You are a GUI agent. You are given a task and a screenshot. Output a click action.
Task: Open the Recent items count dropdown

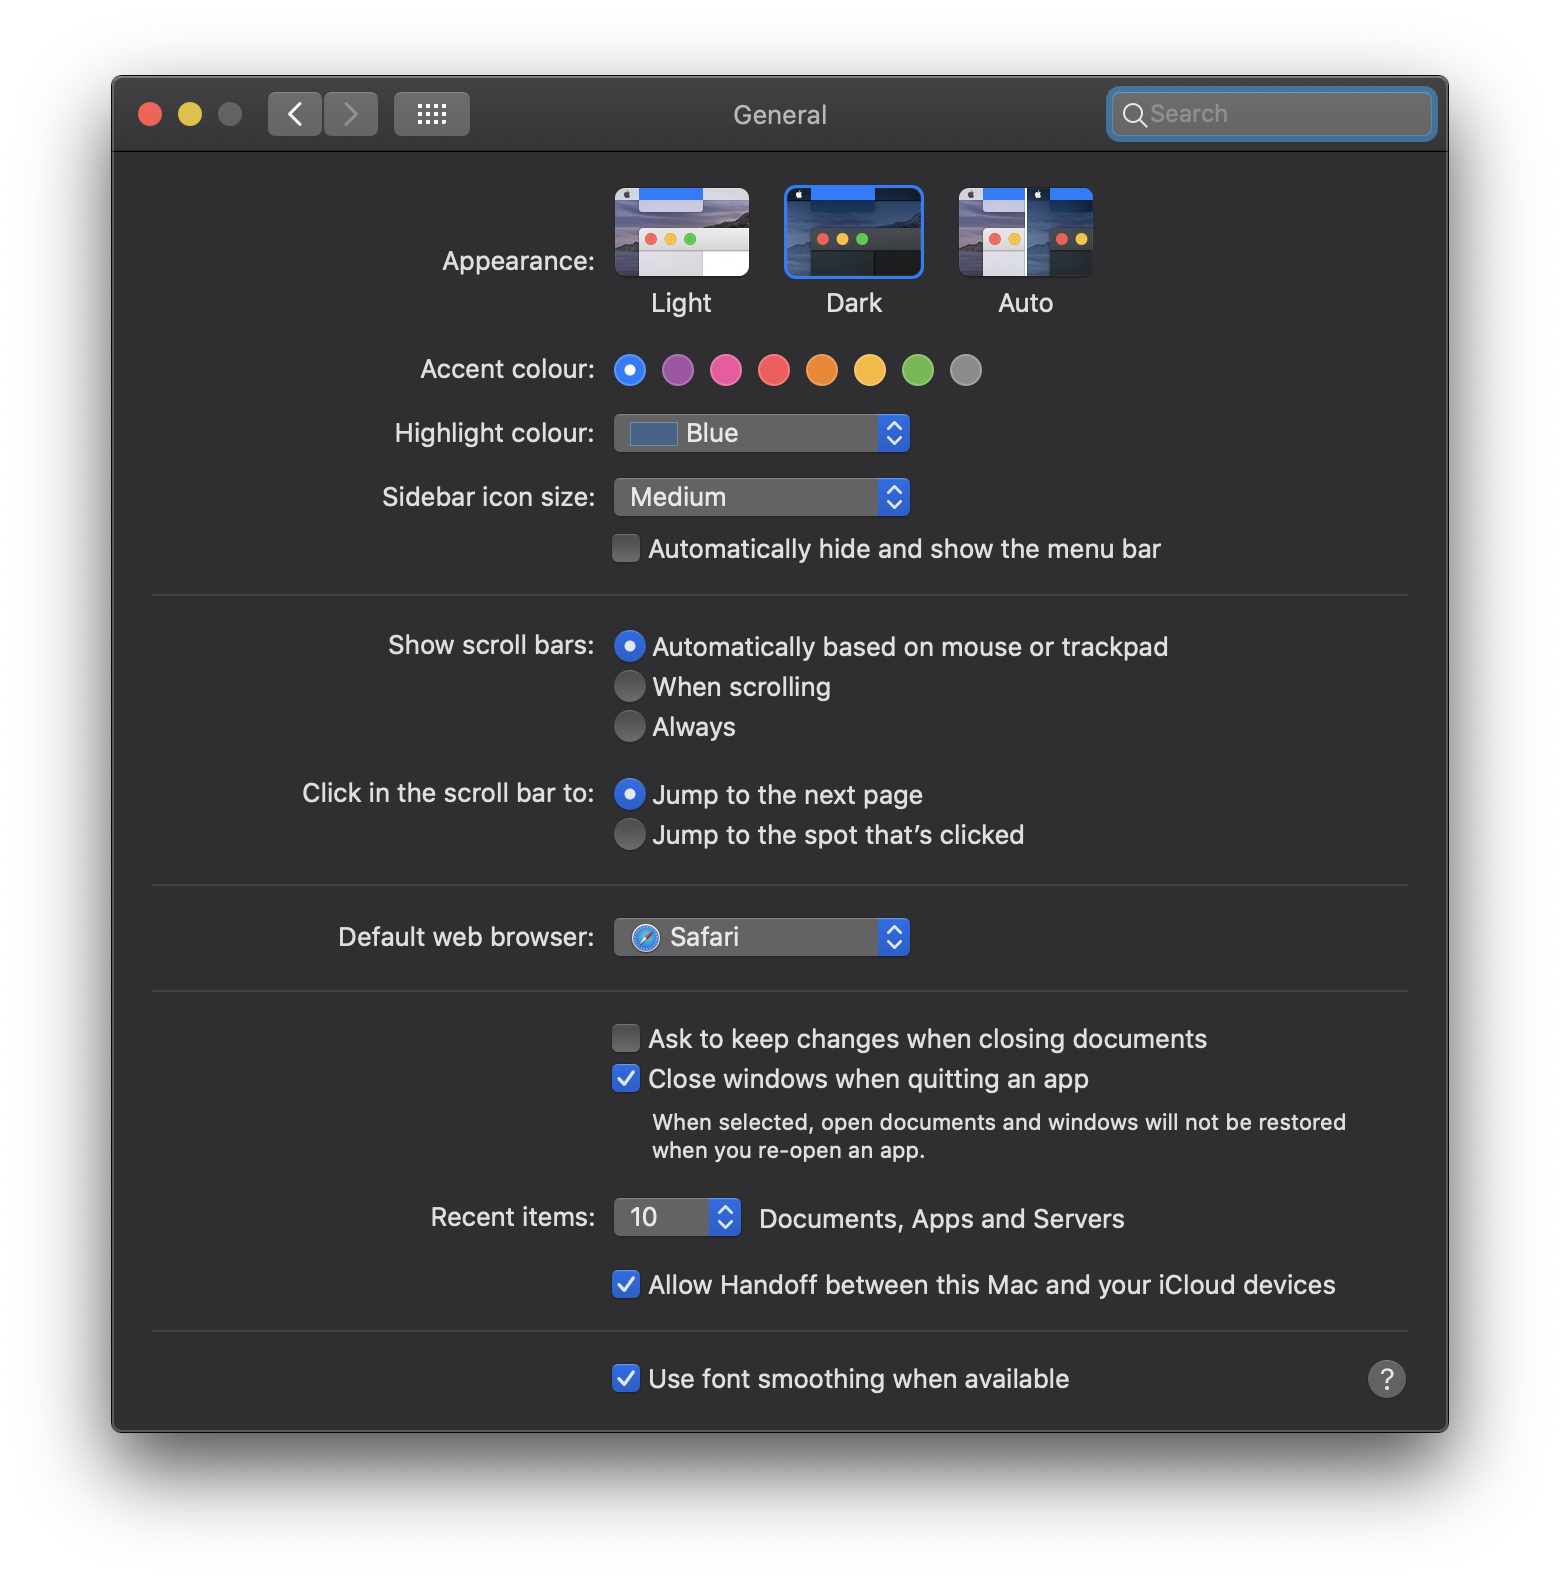point(677,1217)
